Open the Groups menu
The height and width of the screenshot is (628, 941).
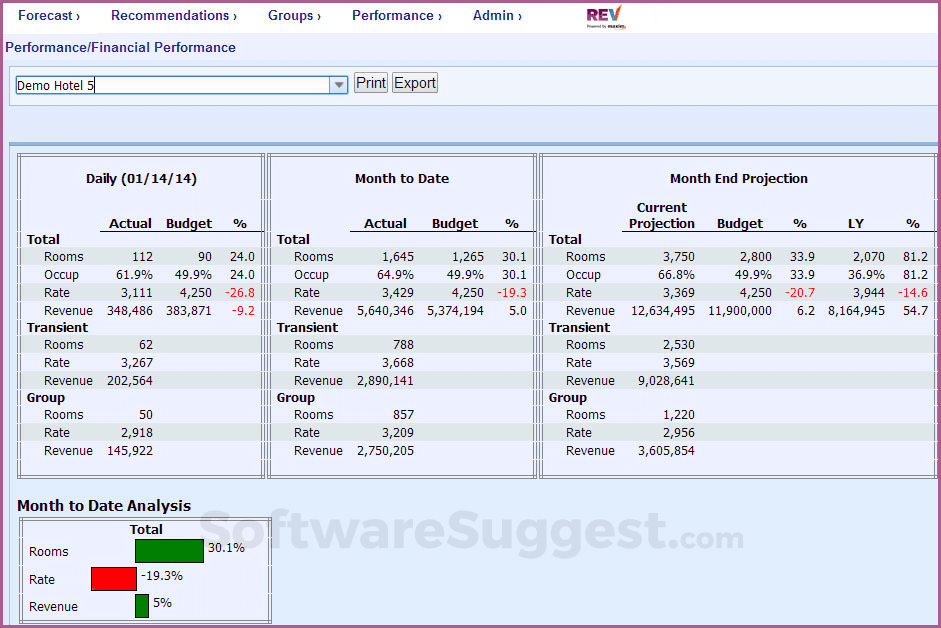click(294, 16)
